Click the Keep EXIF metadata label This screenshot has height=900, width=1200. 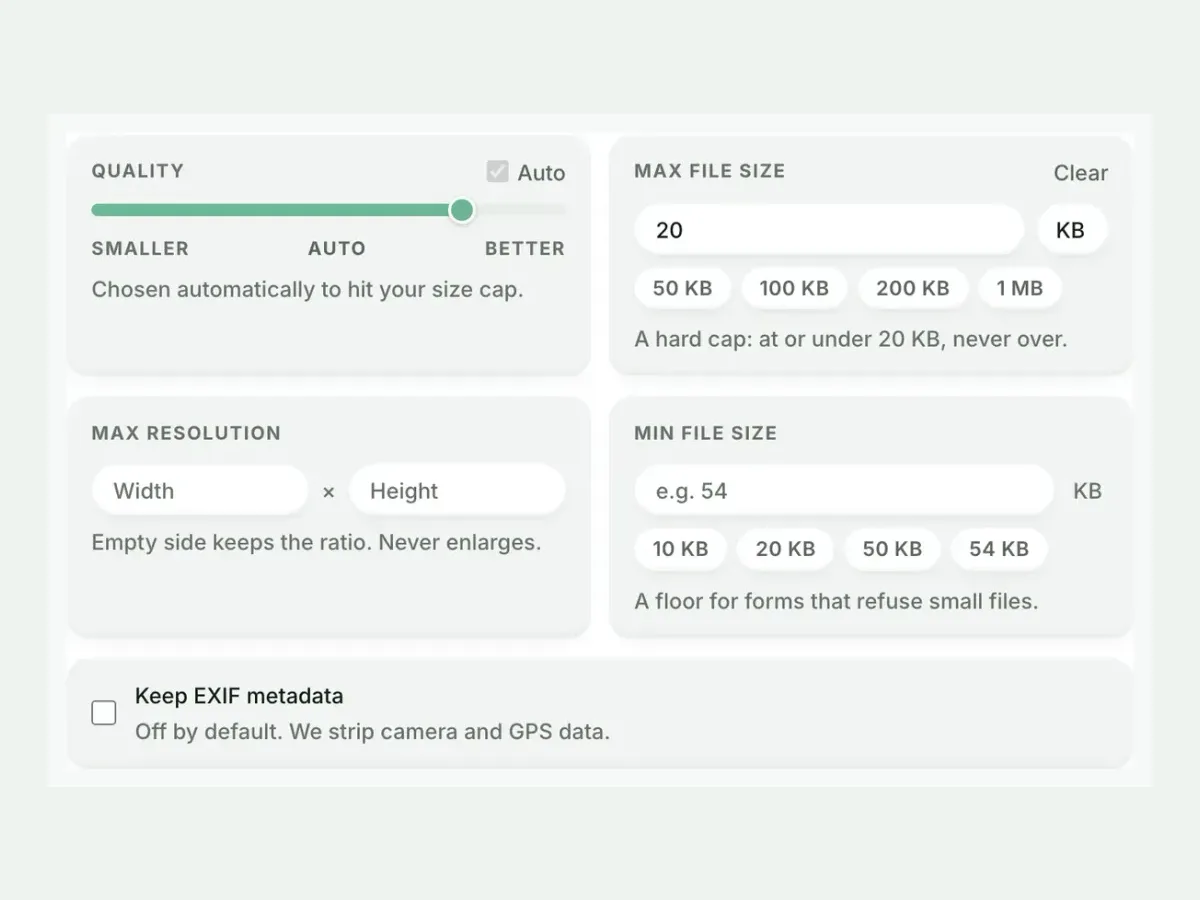click(239, 696)
